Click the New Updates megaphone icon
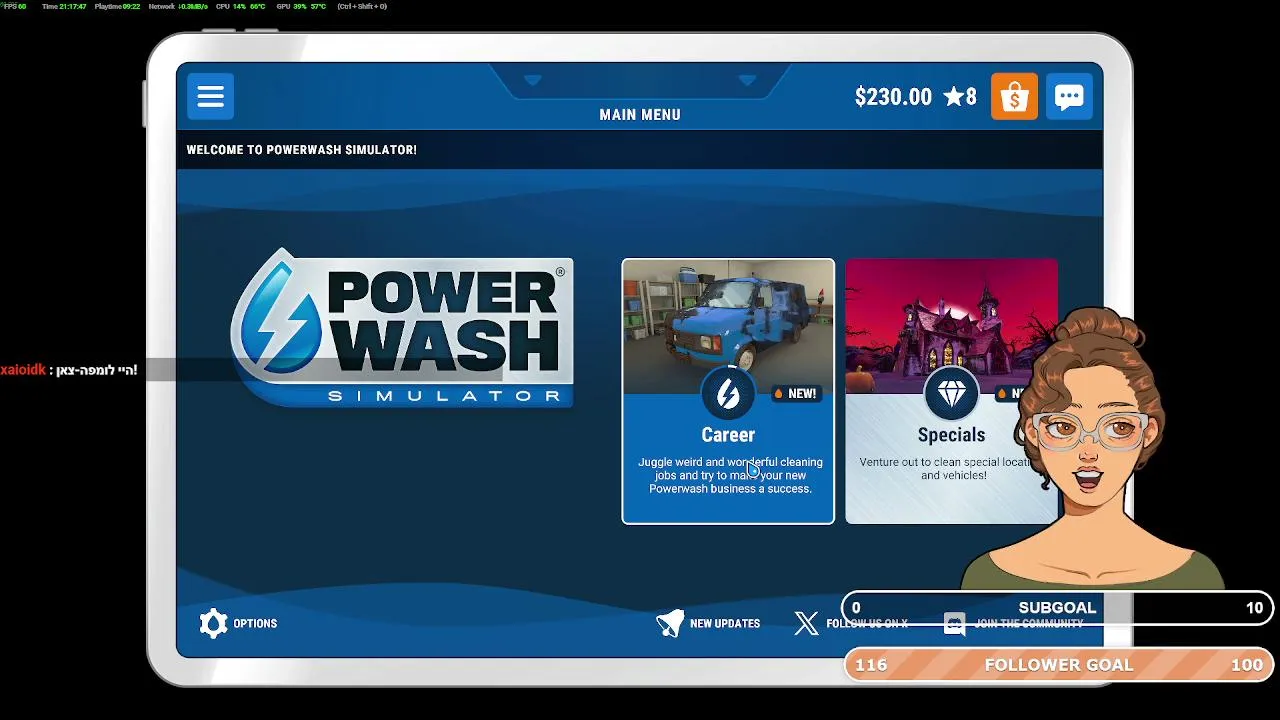The width and height of the screenshot is (1280, 720). (670, 623)
